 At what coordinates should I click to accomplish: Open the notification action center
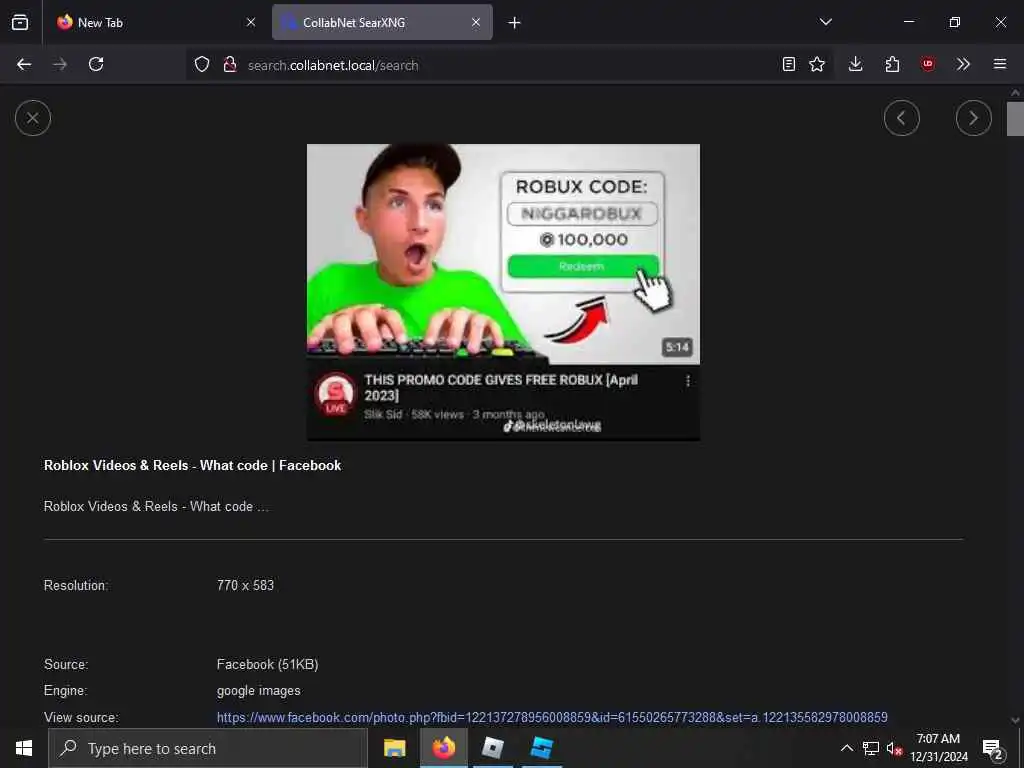tap(993, 748)
